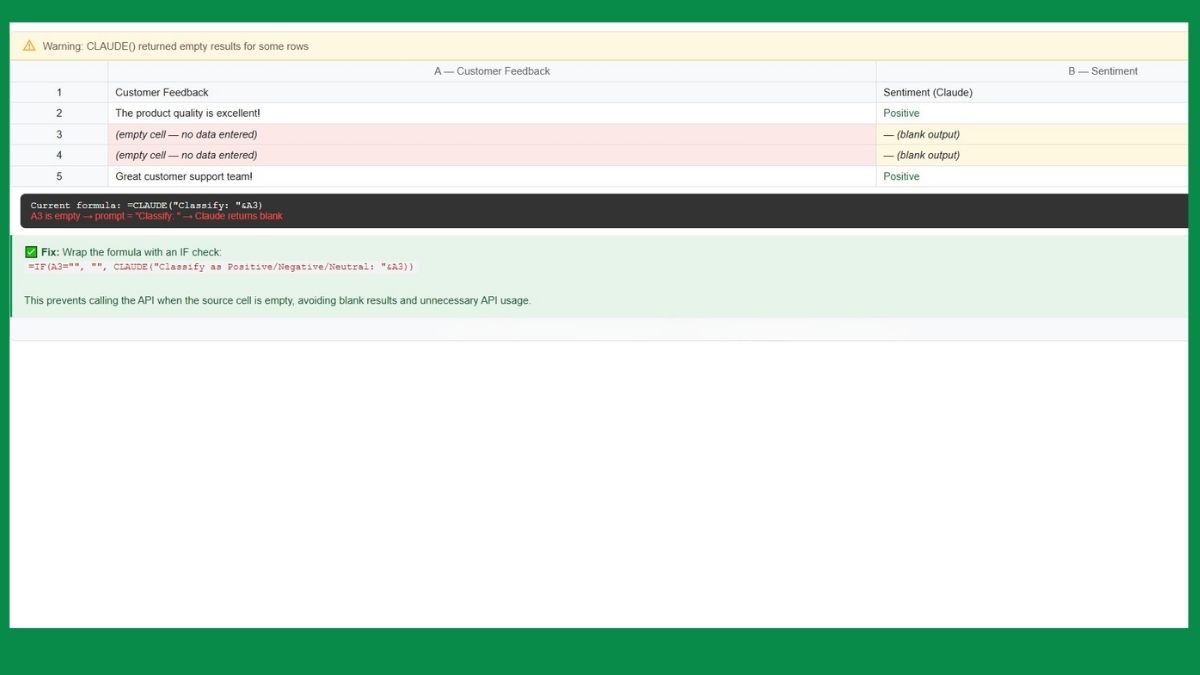This screenshot has width=1200, height=675.
Task: Click cell 'Great customer support team!'
Action: [x=492, y=176]
